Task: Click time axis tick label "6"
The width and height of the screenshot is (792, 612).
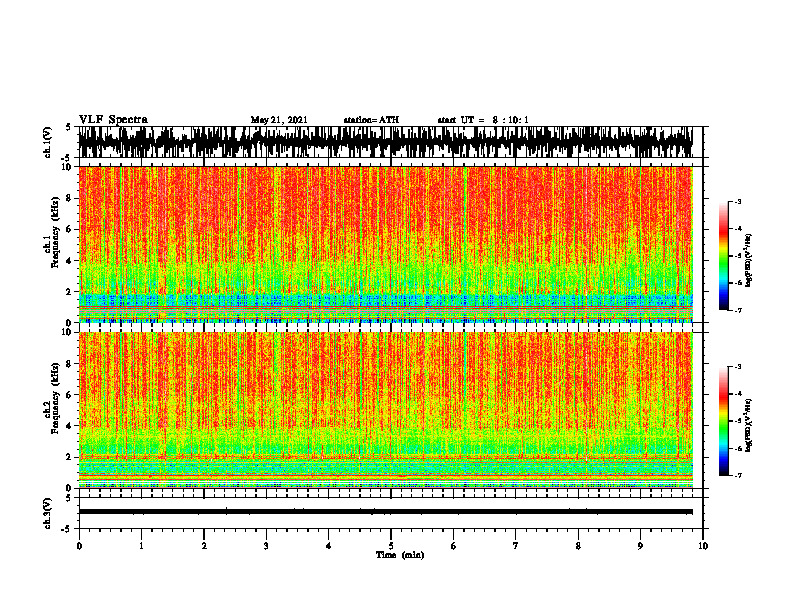Action: pos(454,546)
